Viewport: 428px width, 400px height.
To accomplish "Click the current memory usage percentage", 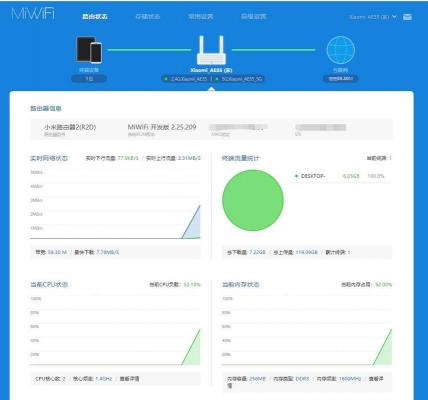I will click(x=384, y=285).
